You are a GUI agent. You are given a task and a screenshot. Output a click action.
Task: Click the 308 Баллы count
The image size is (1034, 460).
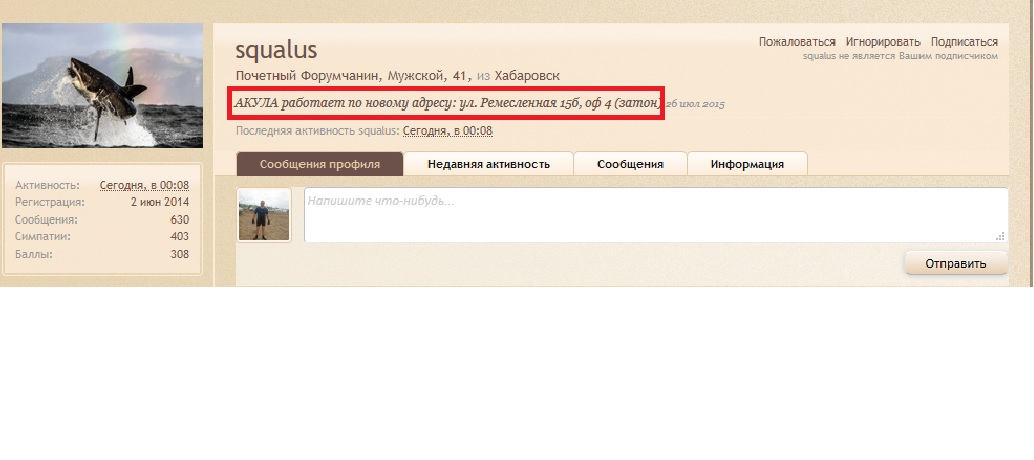(x=179, y=254)
